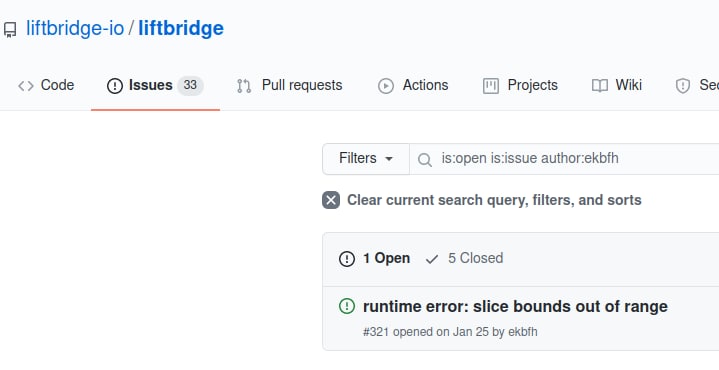Click the Pull requests branch icon
719x370 pixels.
(x=244, y=86)
